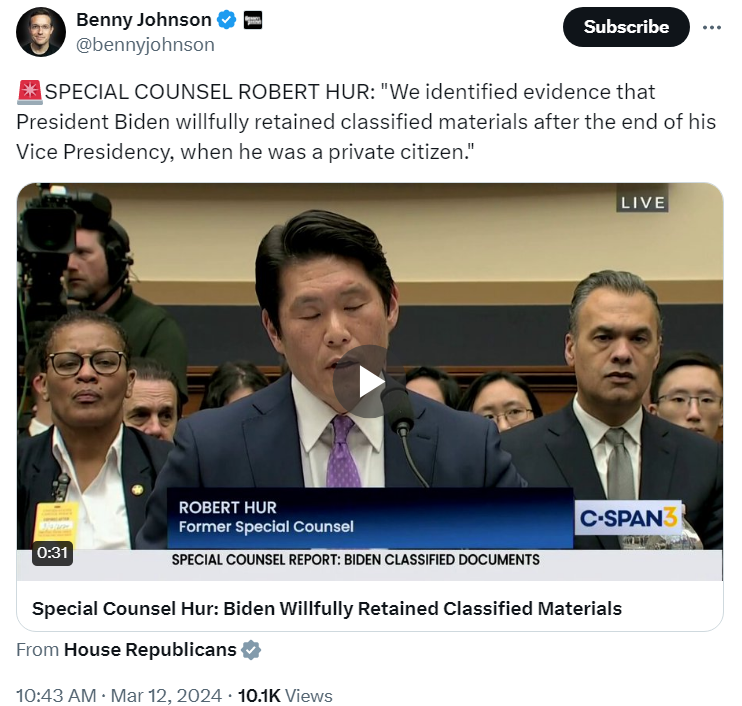Open the @bennyjohnson handle link

[x=145, y=45]
